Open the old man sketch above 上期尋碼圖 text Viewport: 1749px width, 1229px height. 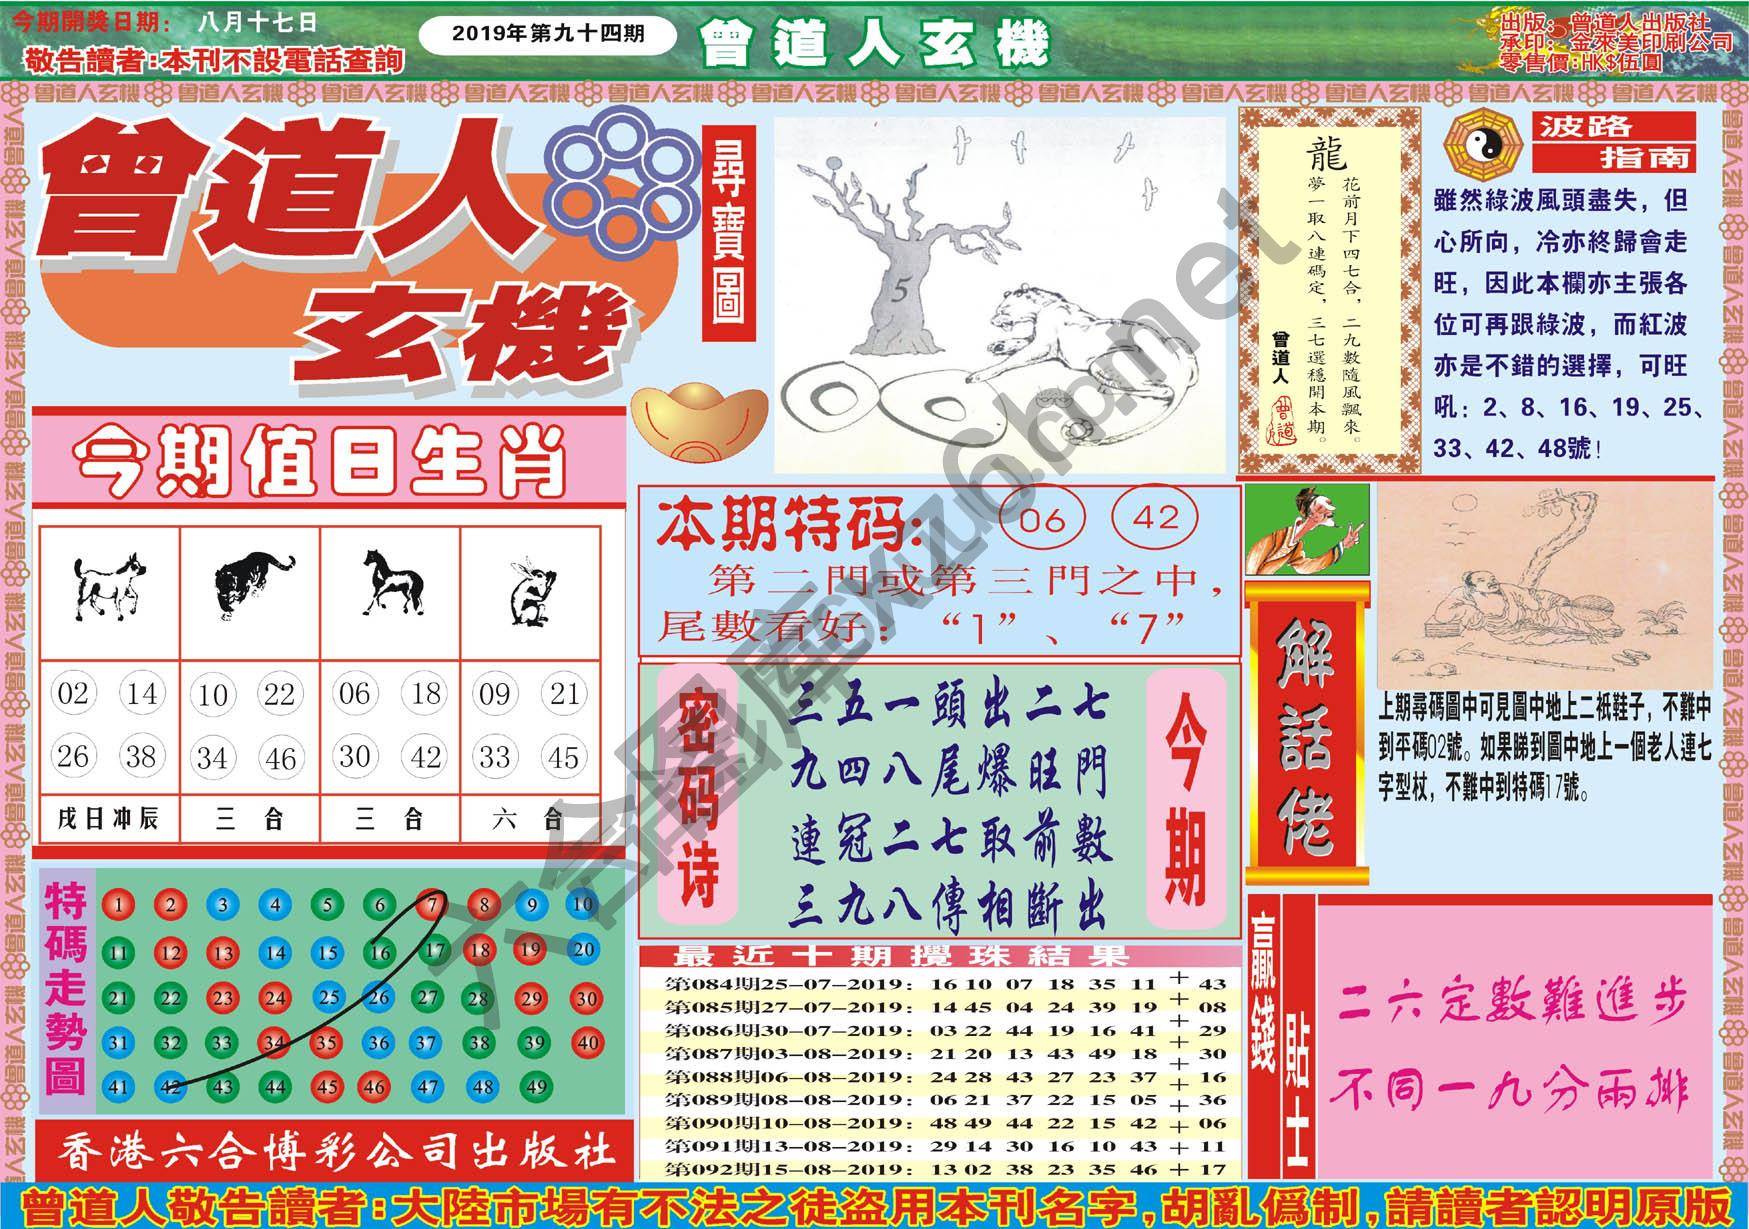(1546, 586)
